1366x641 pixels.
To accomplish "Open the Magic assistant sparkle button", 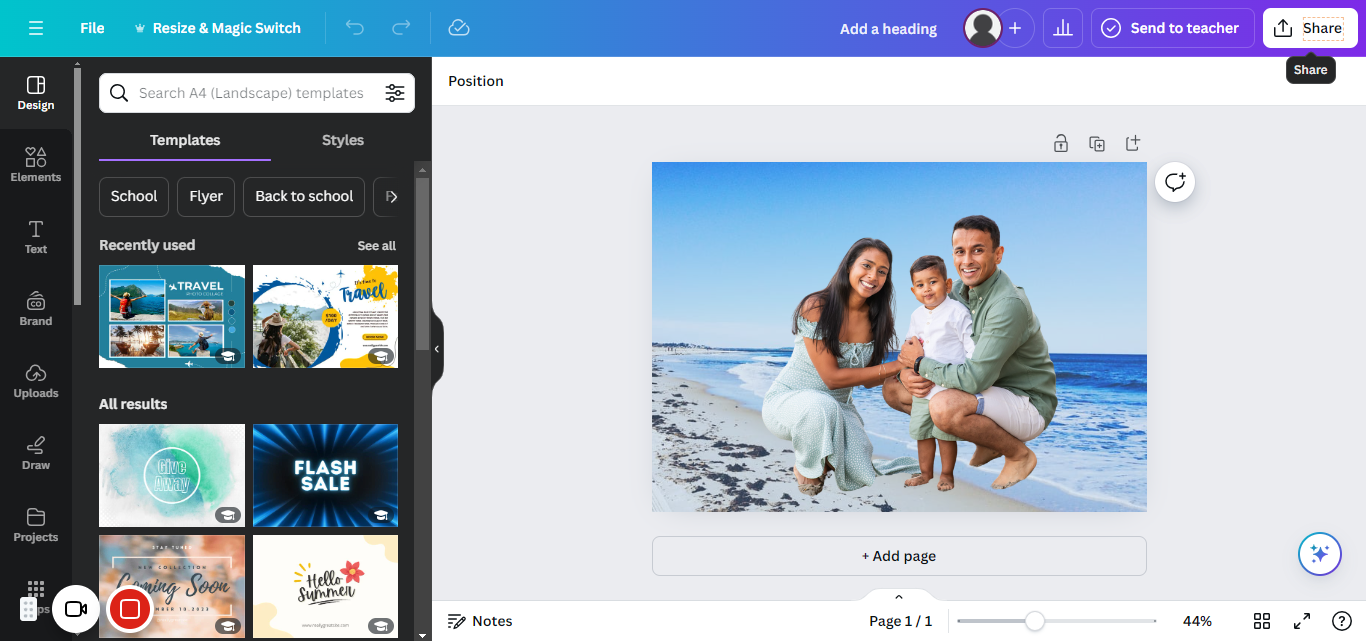I will [x=1319, y=554].
